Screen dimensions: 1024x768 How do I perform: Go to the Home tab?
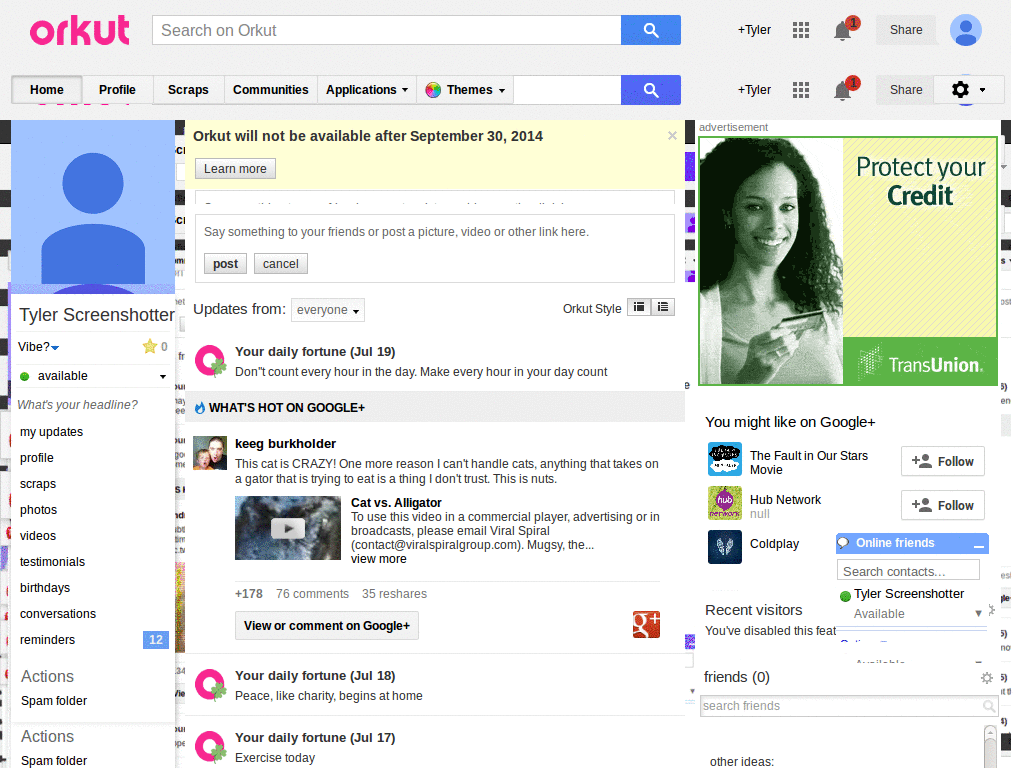tap(47, 90)
